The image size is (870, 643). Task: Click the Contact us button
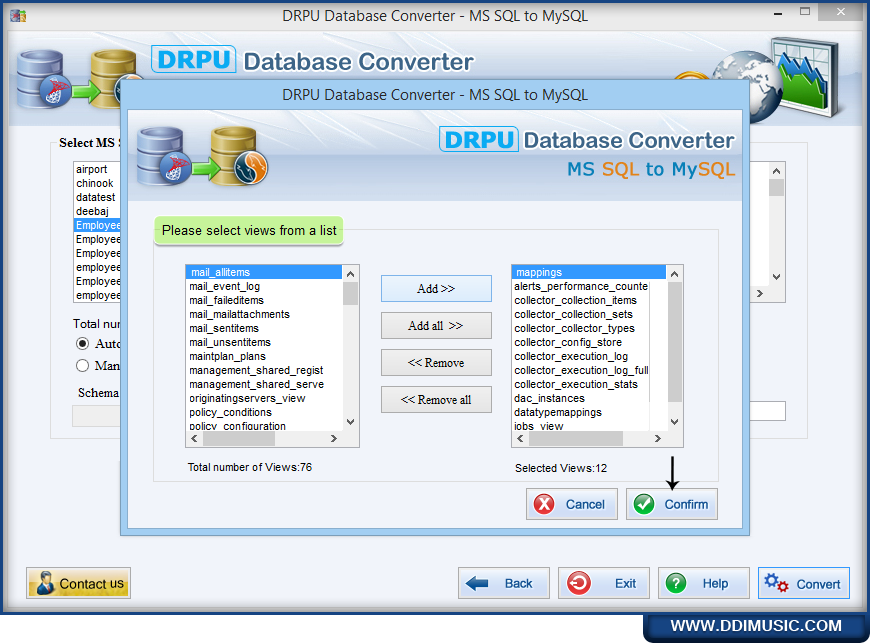(x=78, y=583)
